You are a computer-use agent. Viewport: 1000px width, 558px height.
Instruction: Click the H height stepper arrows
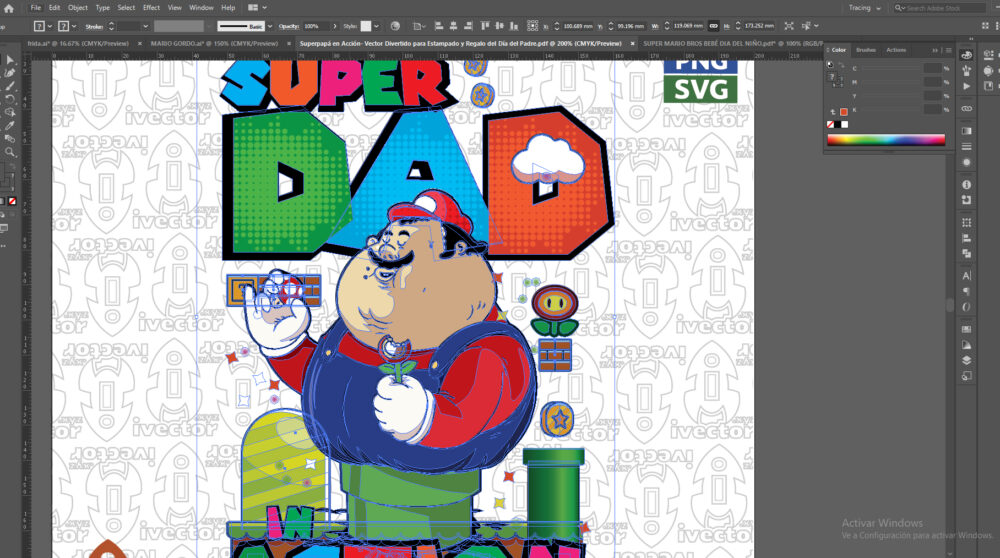(738, 26)
